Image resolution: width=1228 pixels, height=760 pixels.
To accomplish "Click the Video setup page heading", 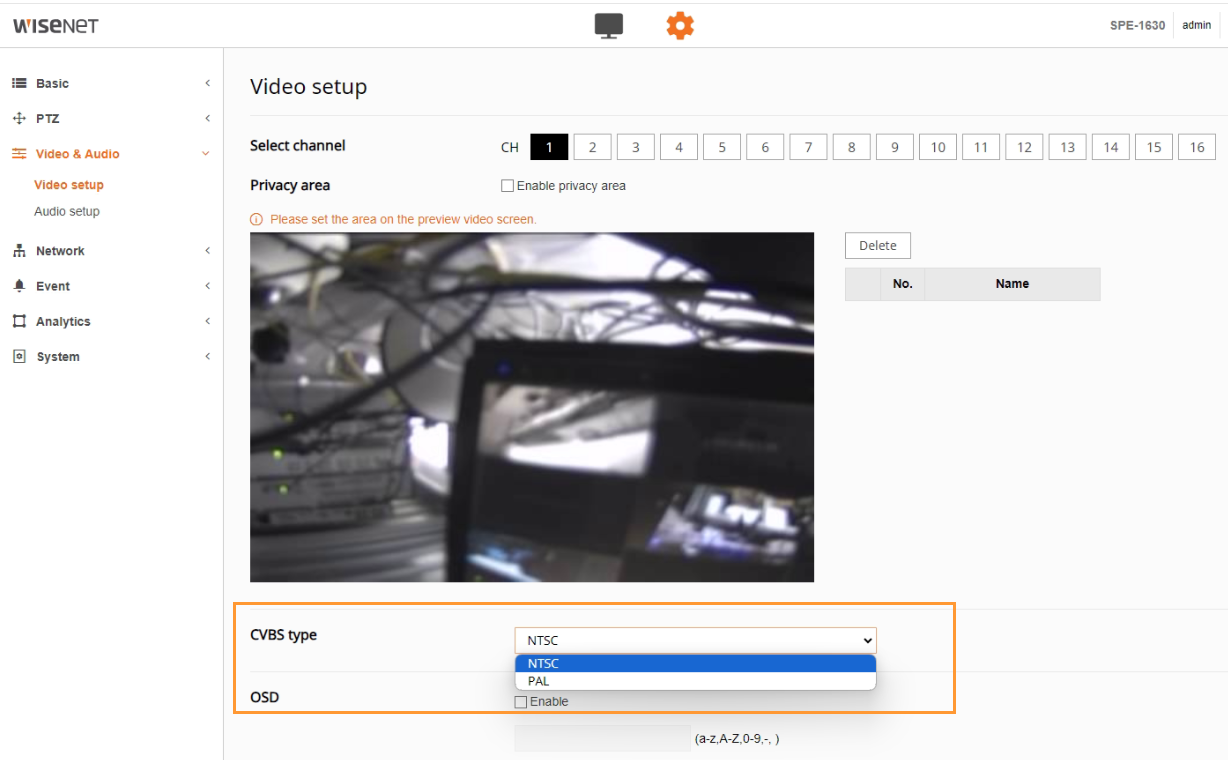I will coord(308,87).
